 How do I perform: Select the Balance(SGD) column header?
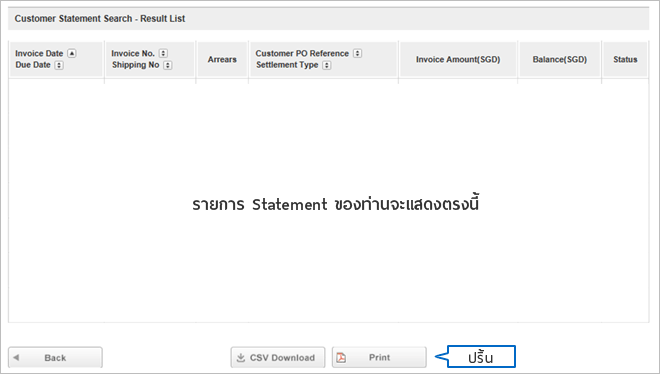pos(559,59)
